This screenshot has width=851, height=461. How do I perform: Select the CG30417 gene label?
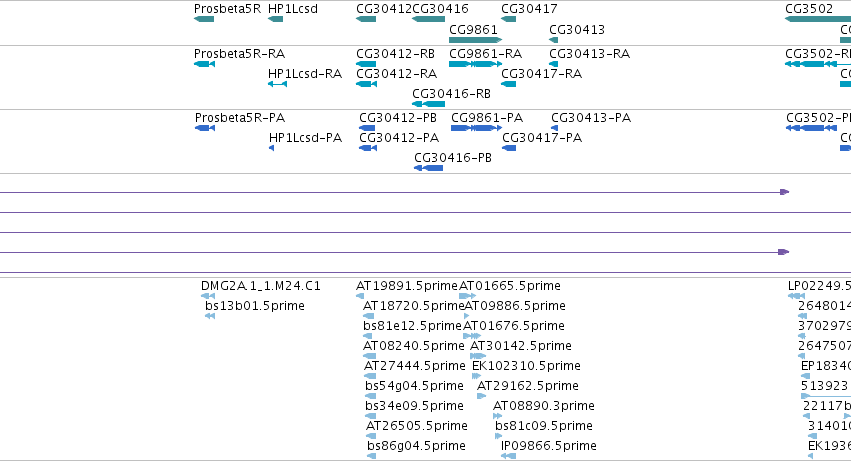point(529,9)
